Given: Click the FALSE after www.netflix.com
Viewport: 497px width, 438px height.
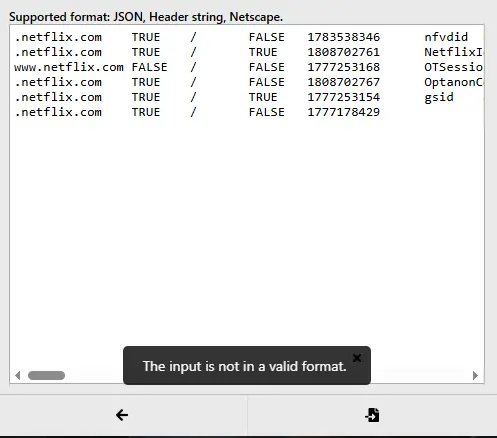Looking at the screenshot, I should tap(149, 67).
